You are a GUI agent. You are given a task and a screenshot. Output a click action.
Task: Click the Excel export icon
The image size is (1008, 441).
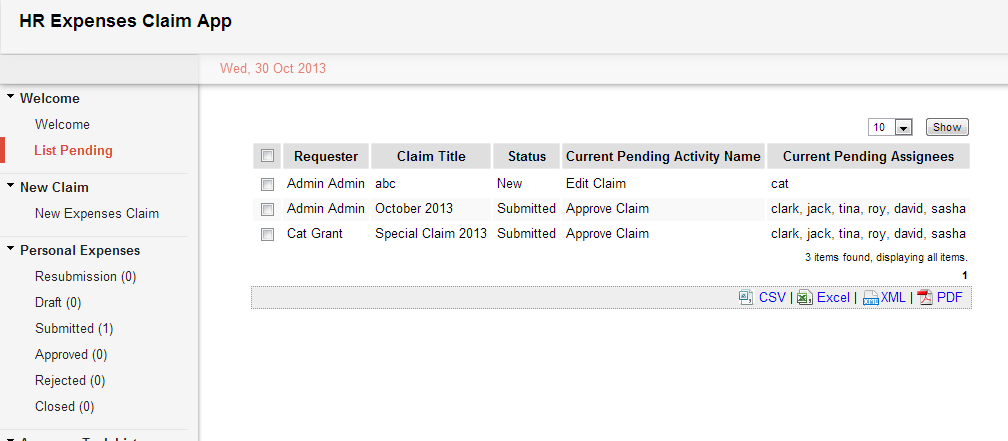point(804,298)
